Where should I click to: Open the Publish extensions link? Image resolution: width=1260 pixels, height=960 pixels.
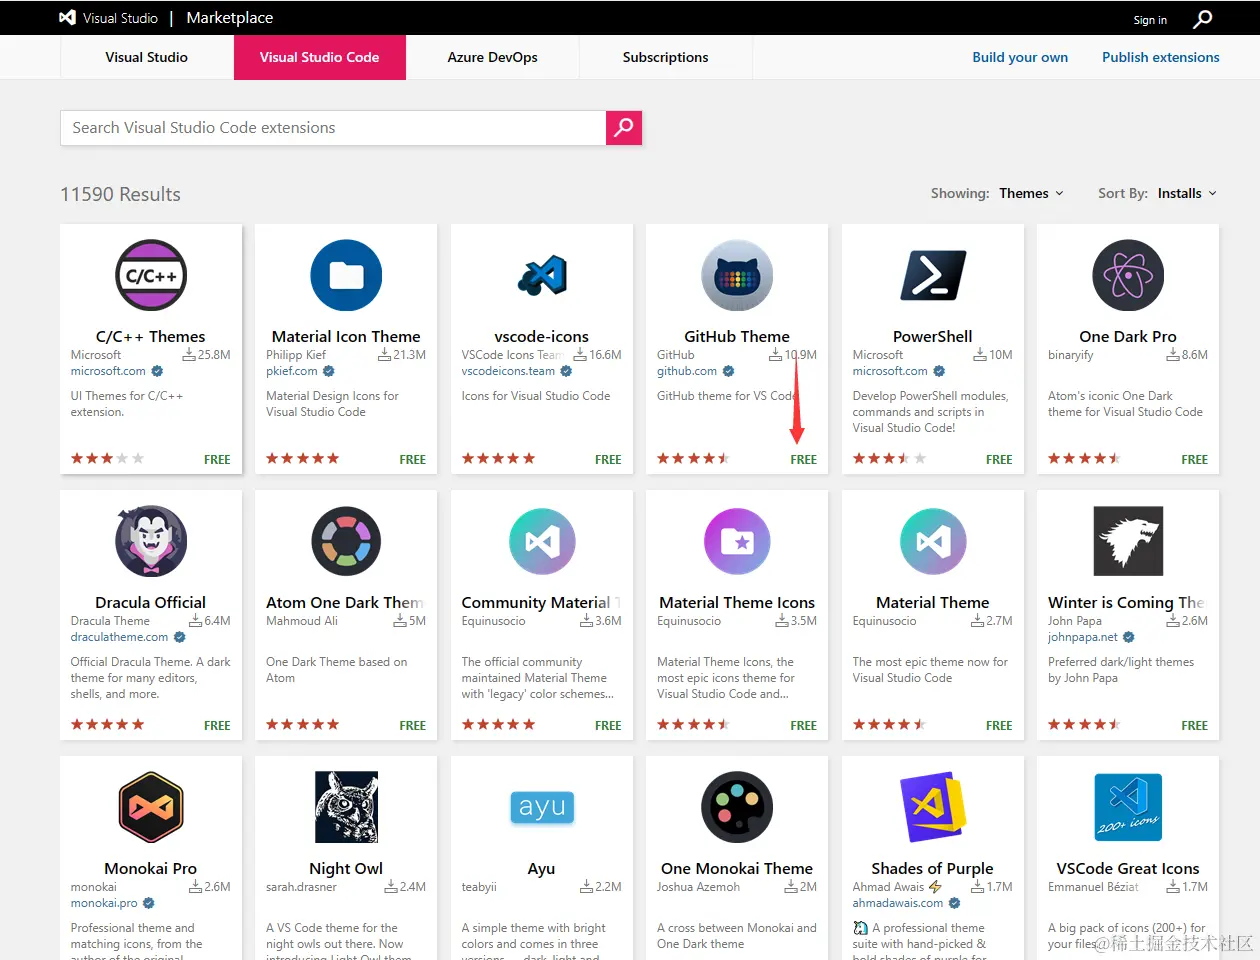click(x=1161, y=57)
